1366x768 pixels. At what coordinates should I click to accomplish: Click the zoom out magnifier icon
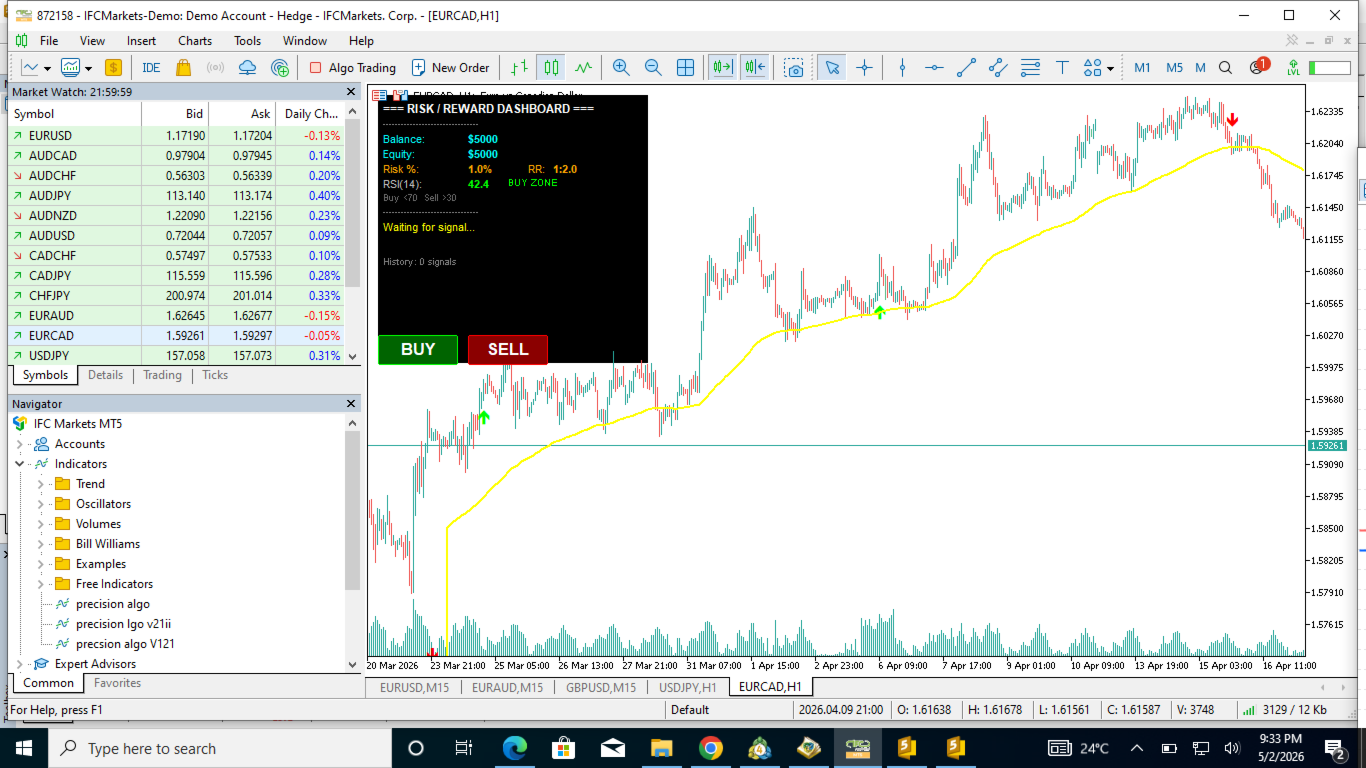point(653,68)
